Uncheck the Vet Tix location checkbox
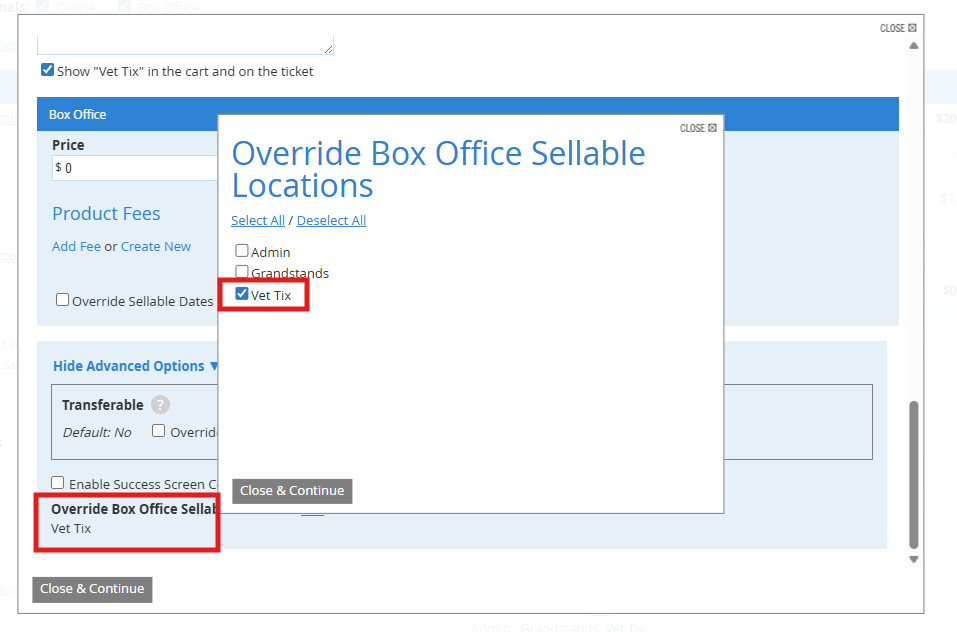This screenshot has width=957, height=632. click(242, 294)
